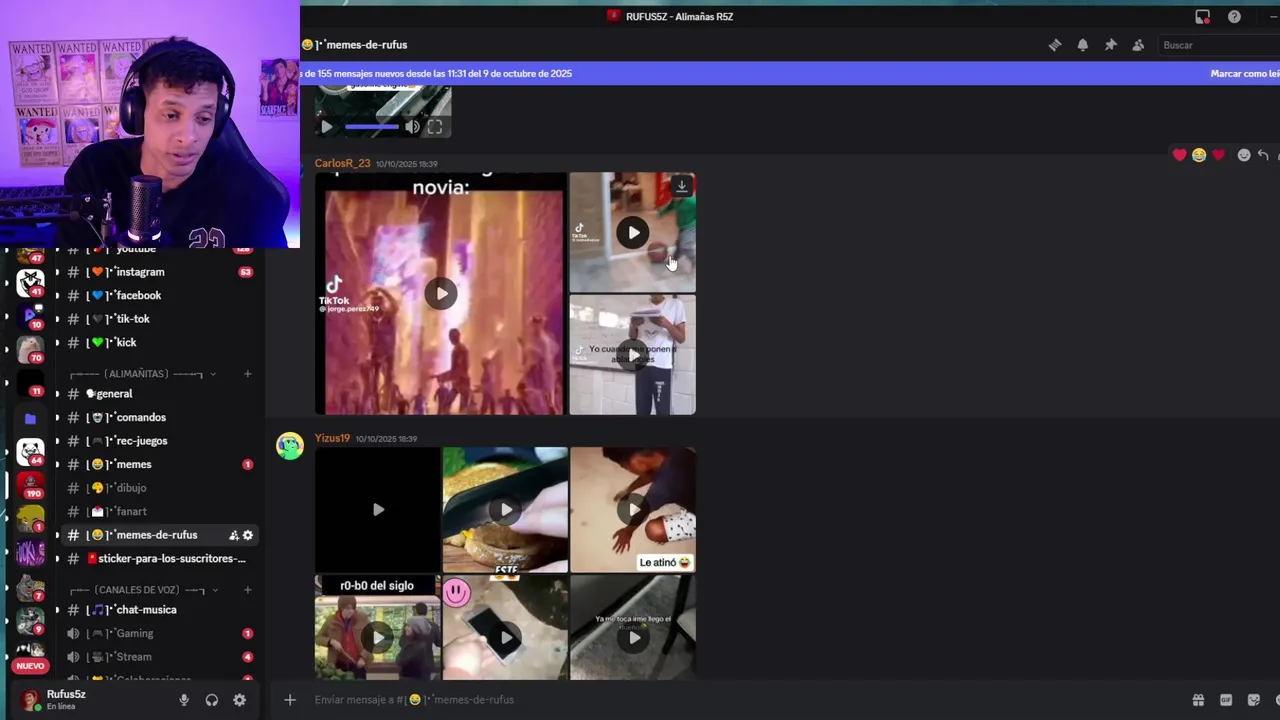Screen dimensions: 1280x720
Task: Open the fanart channel
Action: point(160,511)
